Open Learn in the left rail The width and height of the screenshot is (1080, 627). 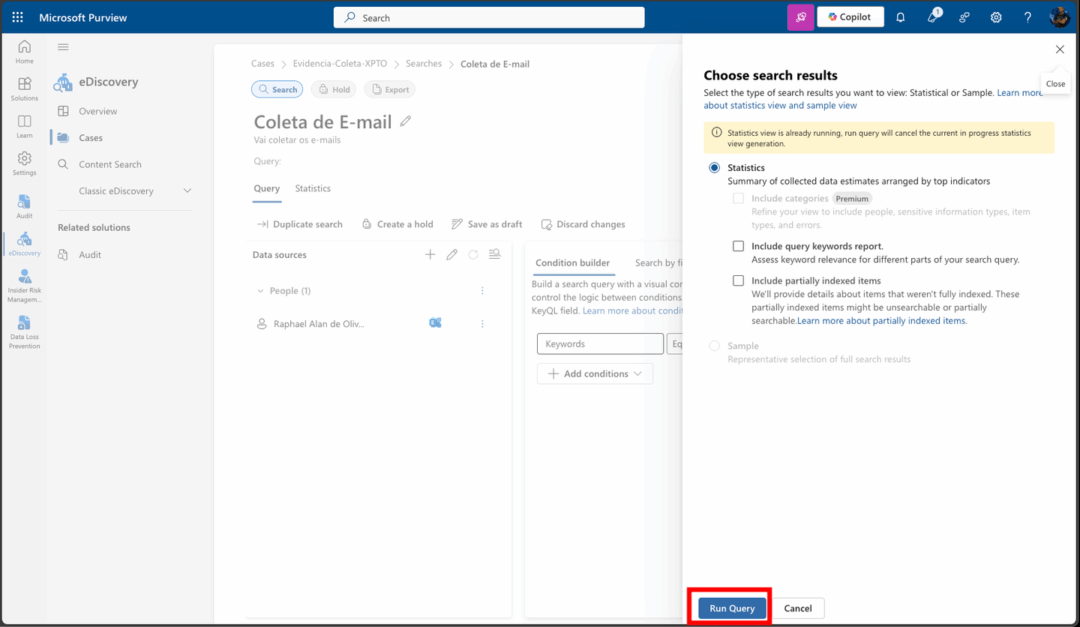pos(24,126)
